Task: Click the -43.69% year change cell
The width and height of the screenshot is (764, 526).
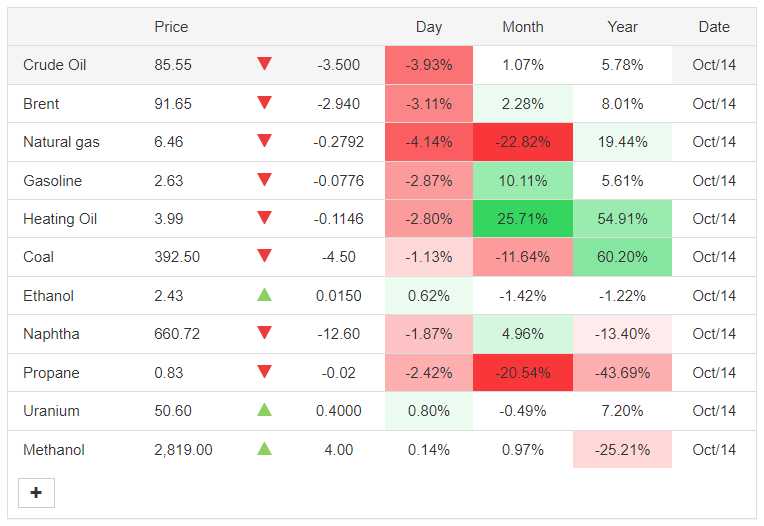Action: (622, 373)
